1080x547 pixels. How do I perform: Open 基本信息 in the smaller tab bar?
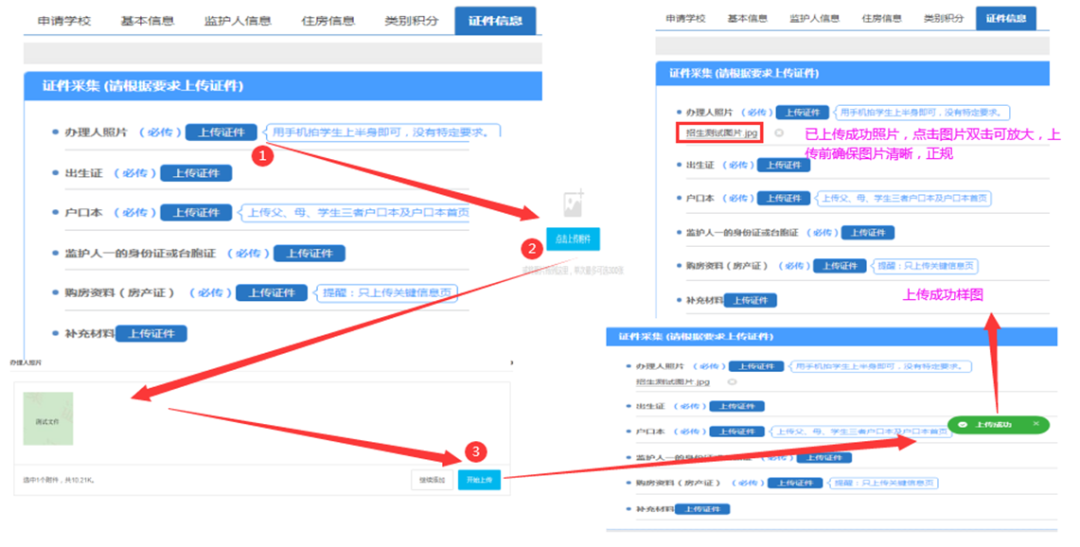747,19
